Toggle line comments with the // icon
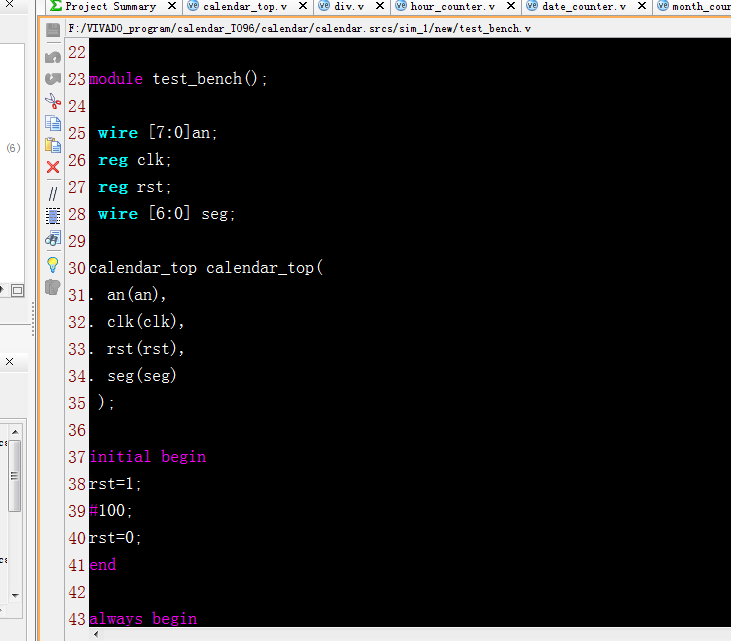Image resolution: width=731 pixels, height=641 pixels. [53, 193]
